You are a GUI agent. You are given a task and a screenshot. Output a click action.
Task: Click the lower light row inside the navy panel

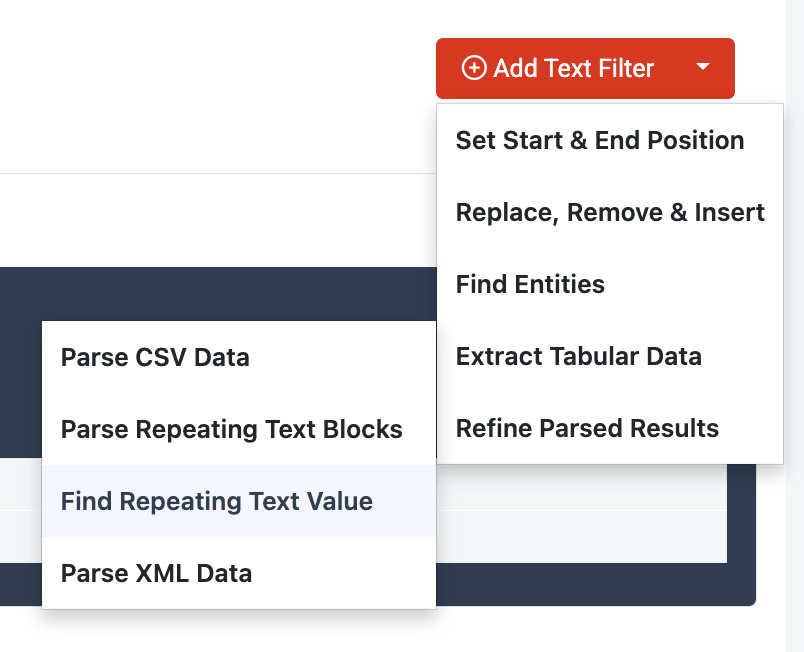(x=580, y=537)
